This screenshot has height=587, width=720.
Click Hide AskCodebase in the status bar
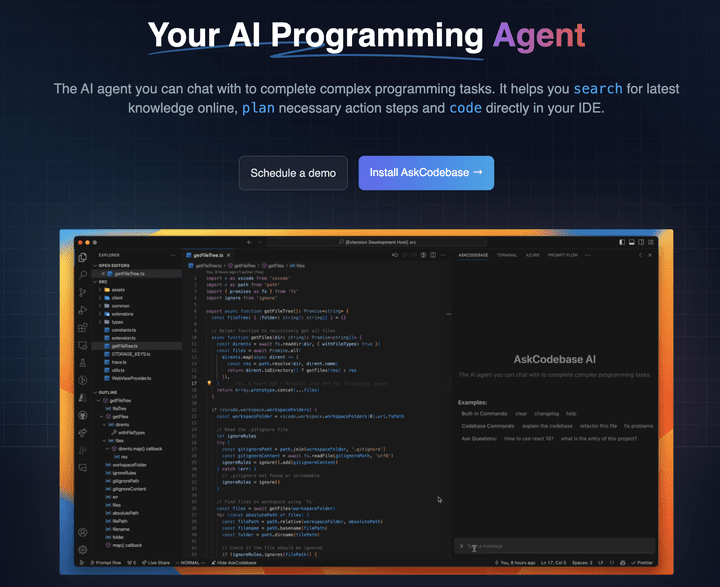[233, 562]
